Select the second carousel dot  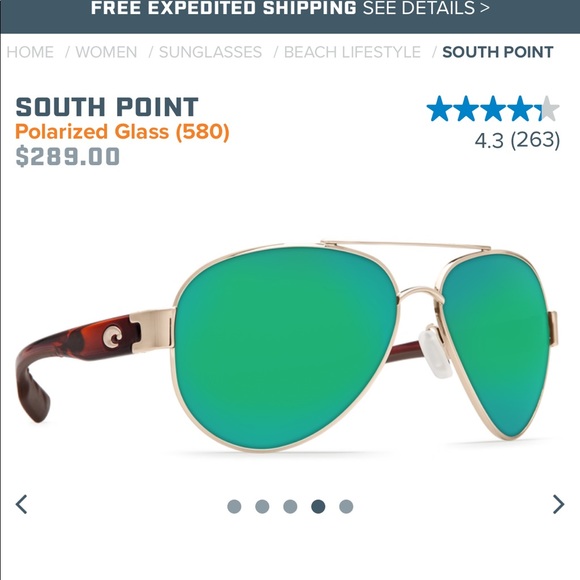click(x=262, y=506)
